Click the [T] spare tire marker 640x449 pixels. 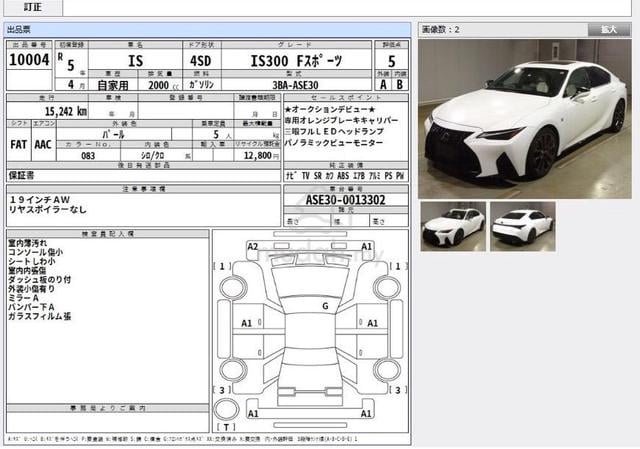pos(226,427)
